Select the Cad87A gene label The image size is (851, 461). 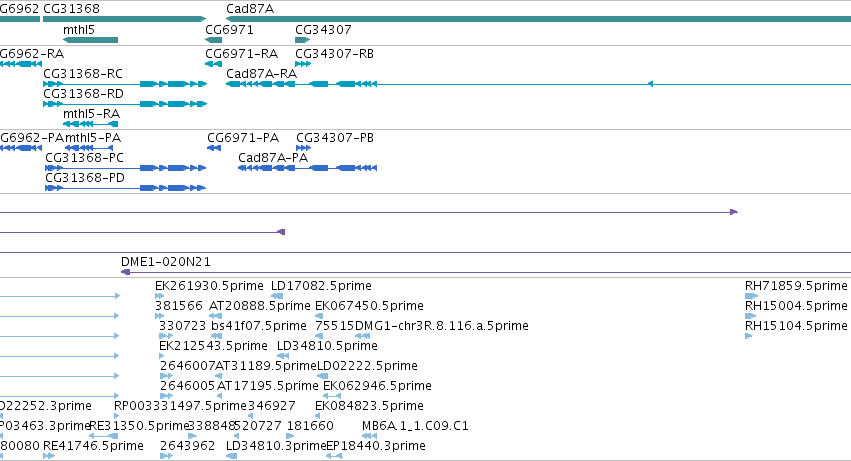(x=250, y=9)
